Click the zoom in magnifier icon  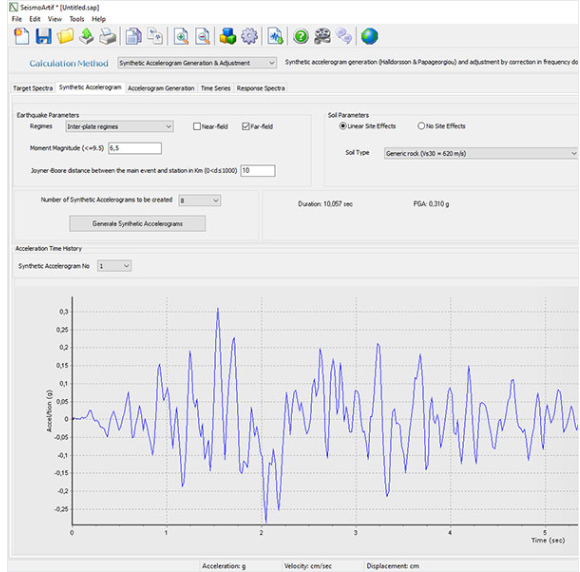click(x=181, y=37)
